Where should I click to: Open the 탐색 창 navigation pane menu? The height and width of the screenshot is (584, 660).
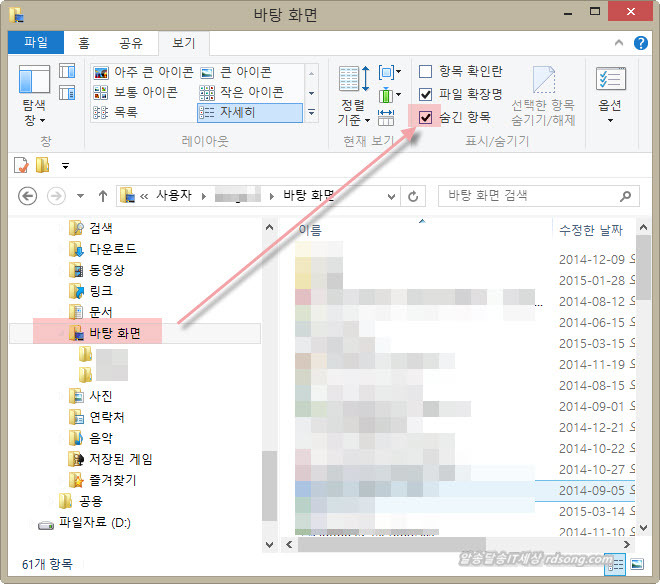[34, 110]
